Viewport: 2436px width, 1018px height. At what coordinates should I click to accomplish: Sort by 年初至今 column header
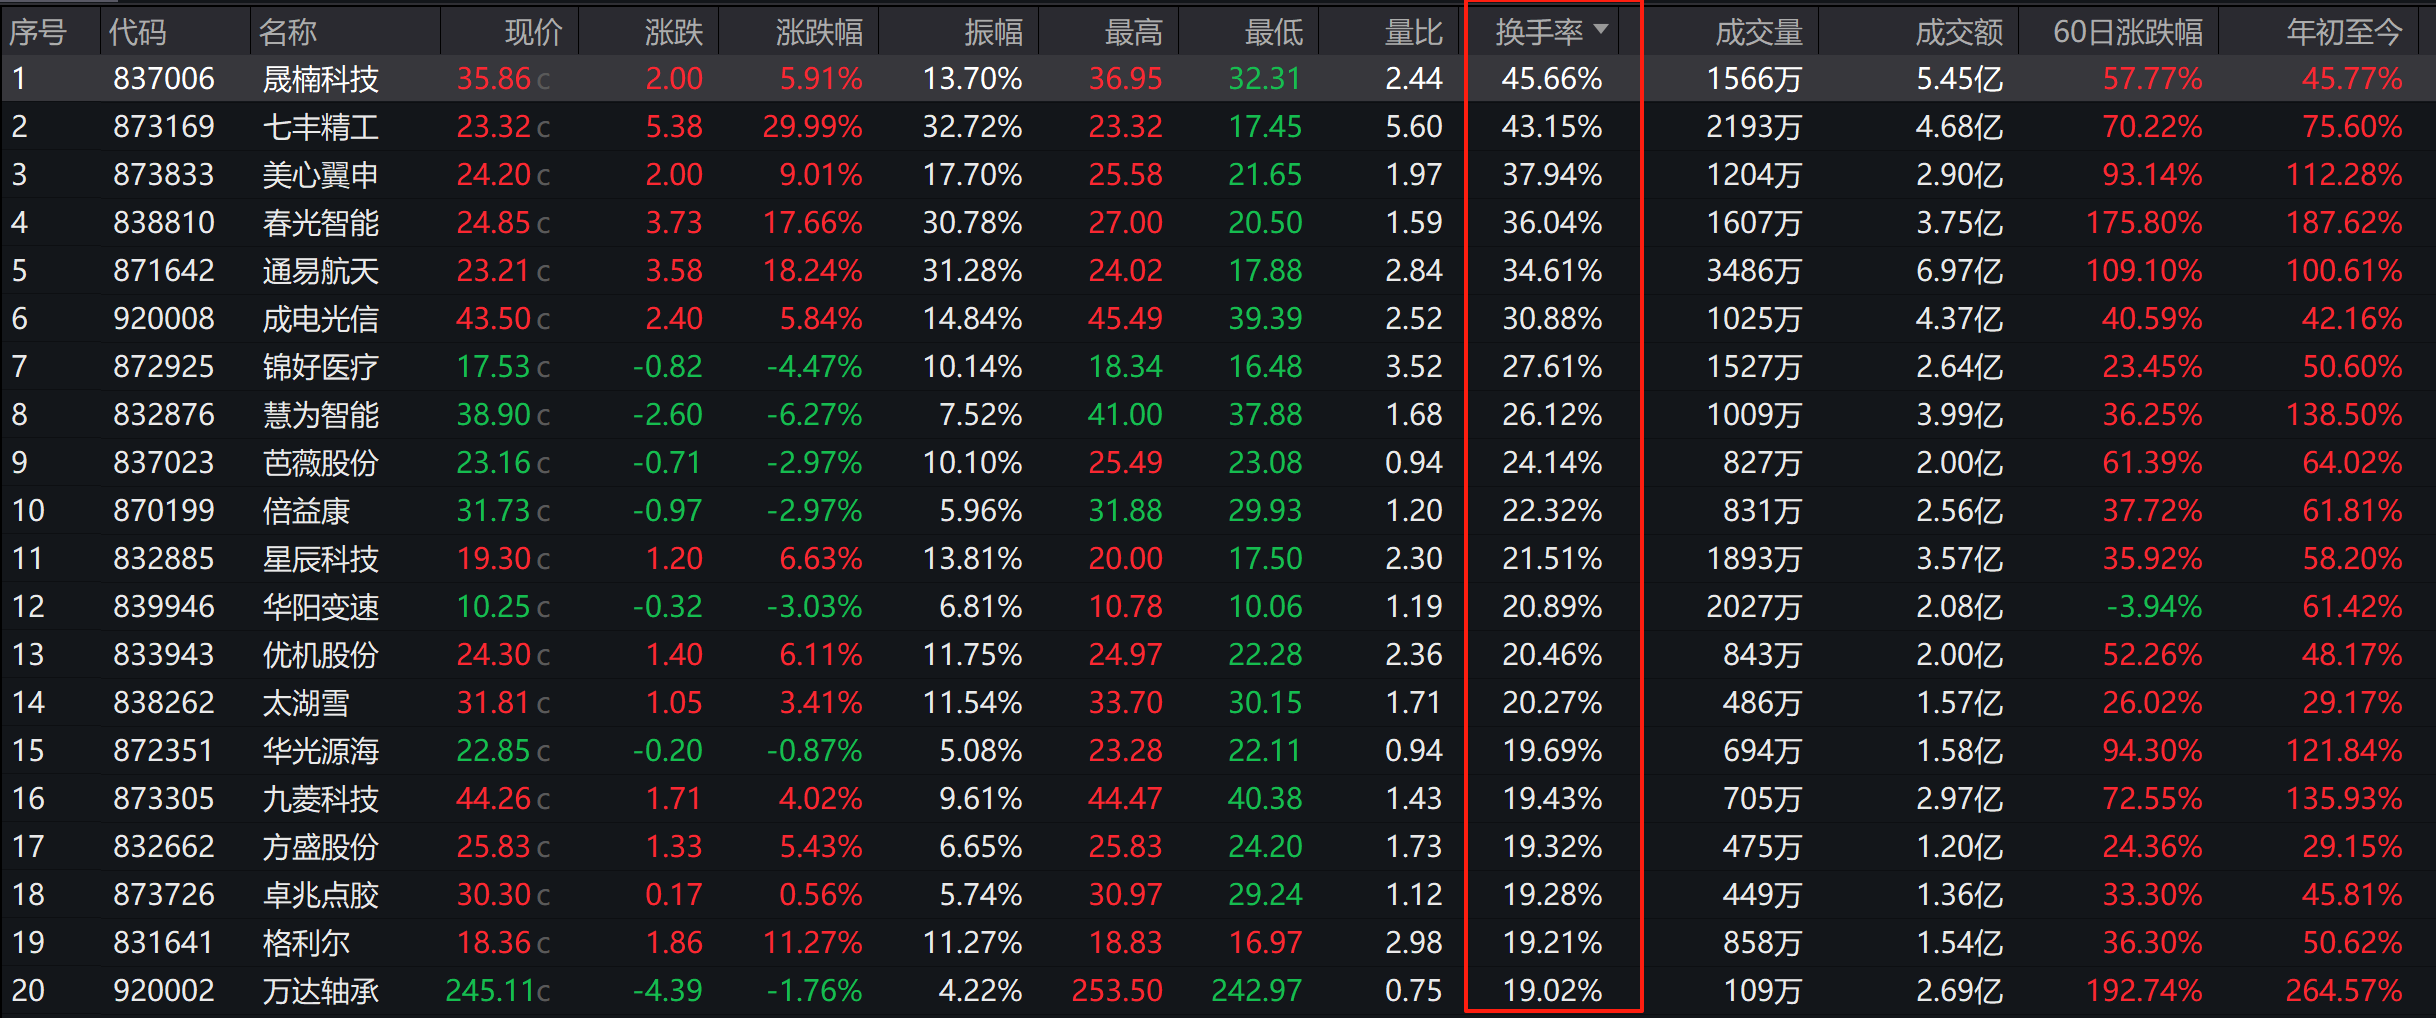(x=2344, y=32)
